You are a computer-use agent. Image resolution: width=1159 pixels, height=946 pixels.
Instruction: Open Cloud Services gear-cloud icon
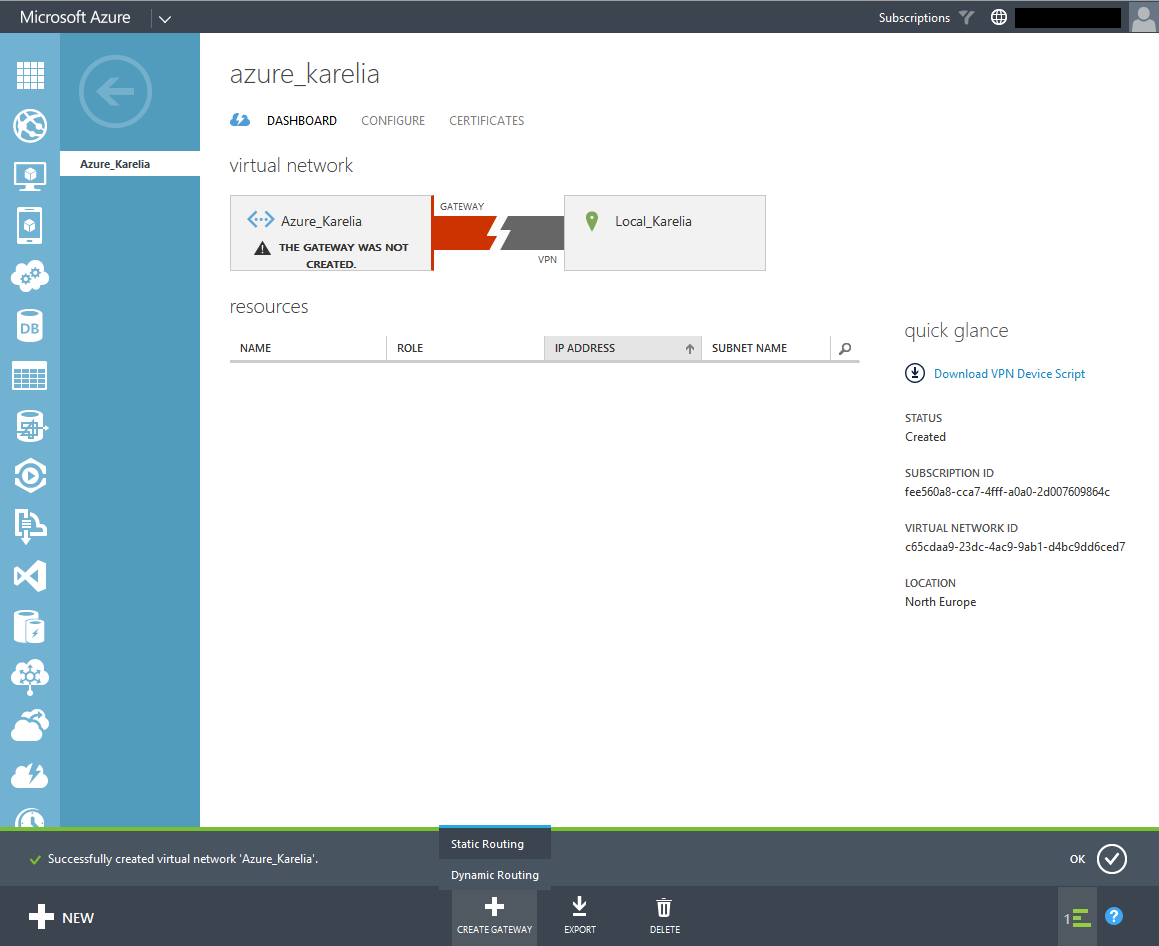30,276
